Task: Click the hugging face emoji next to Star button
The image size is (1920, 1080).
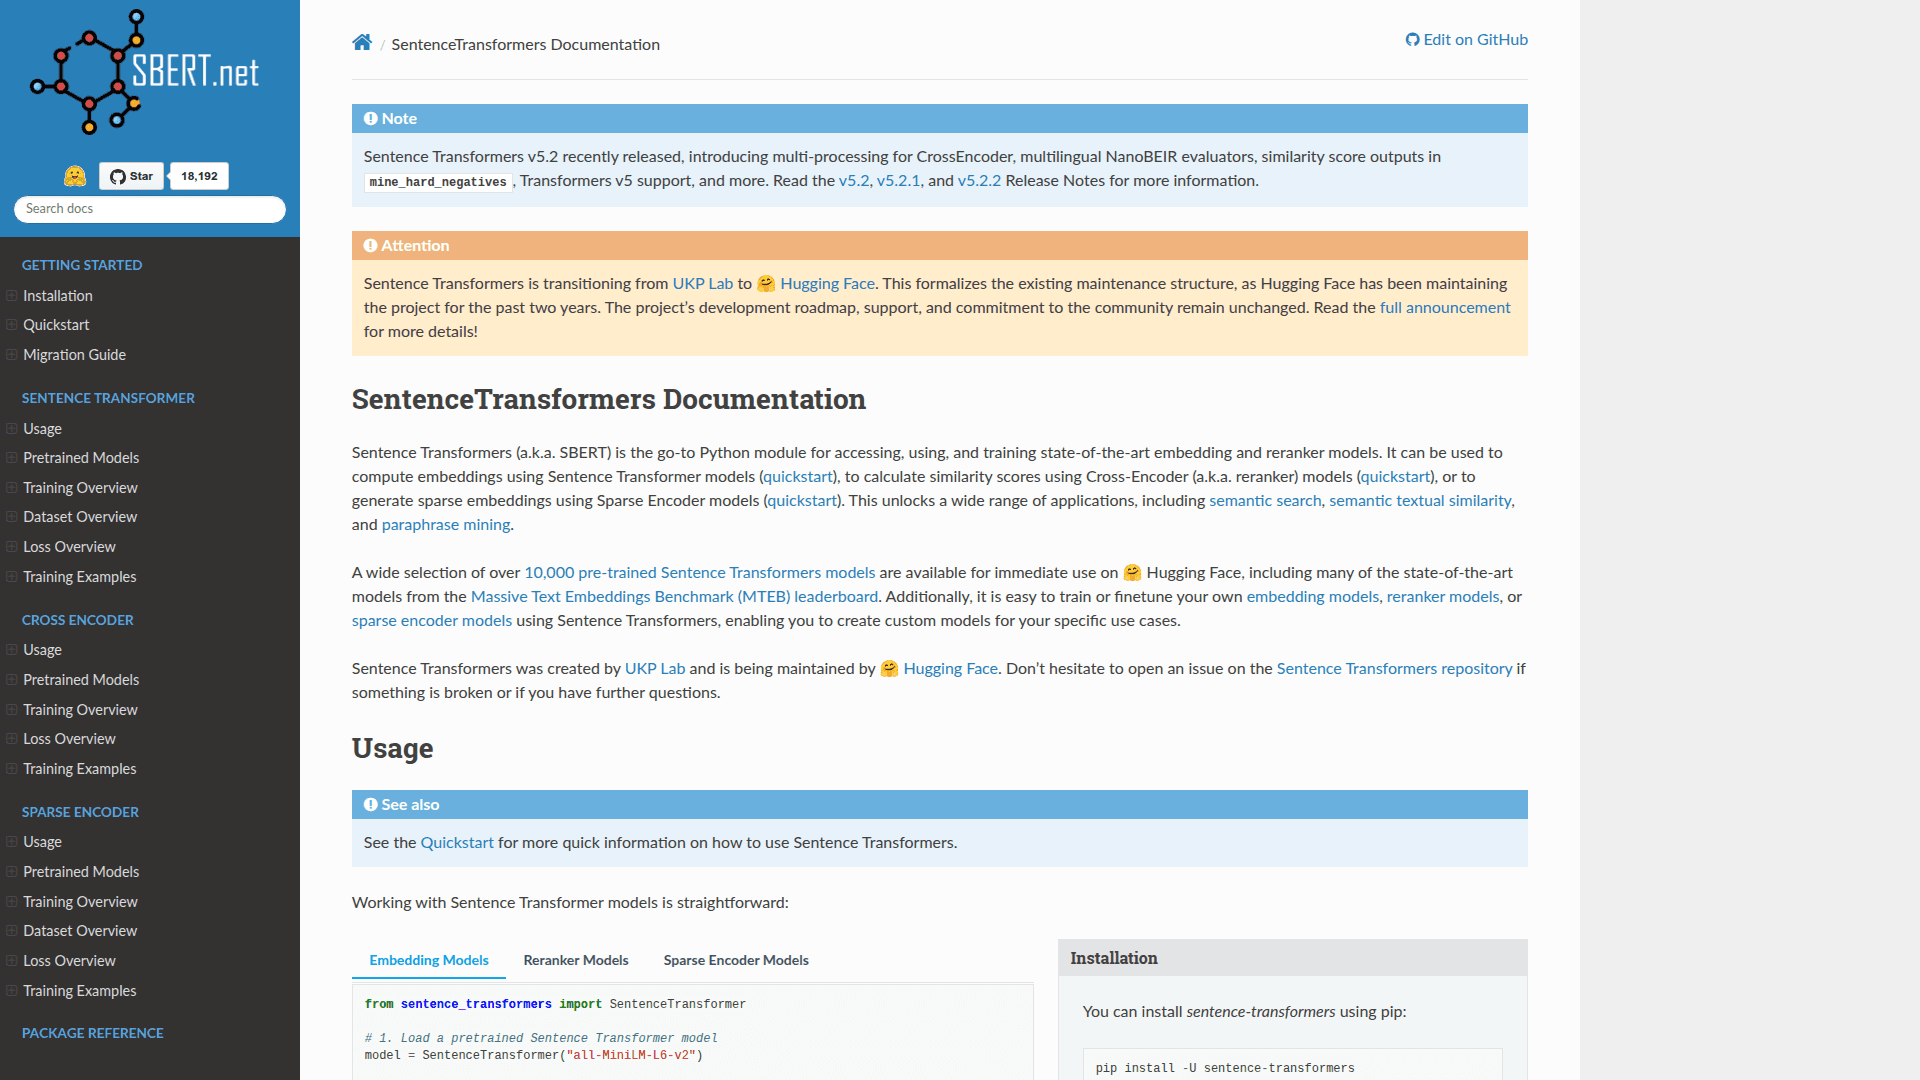Action: (x=75, y=176)
